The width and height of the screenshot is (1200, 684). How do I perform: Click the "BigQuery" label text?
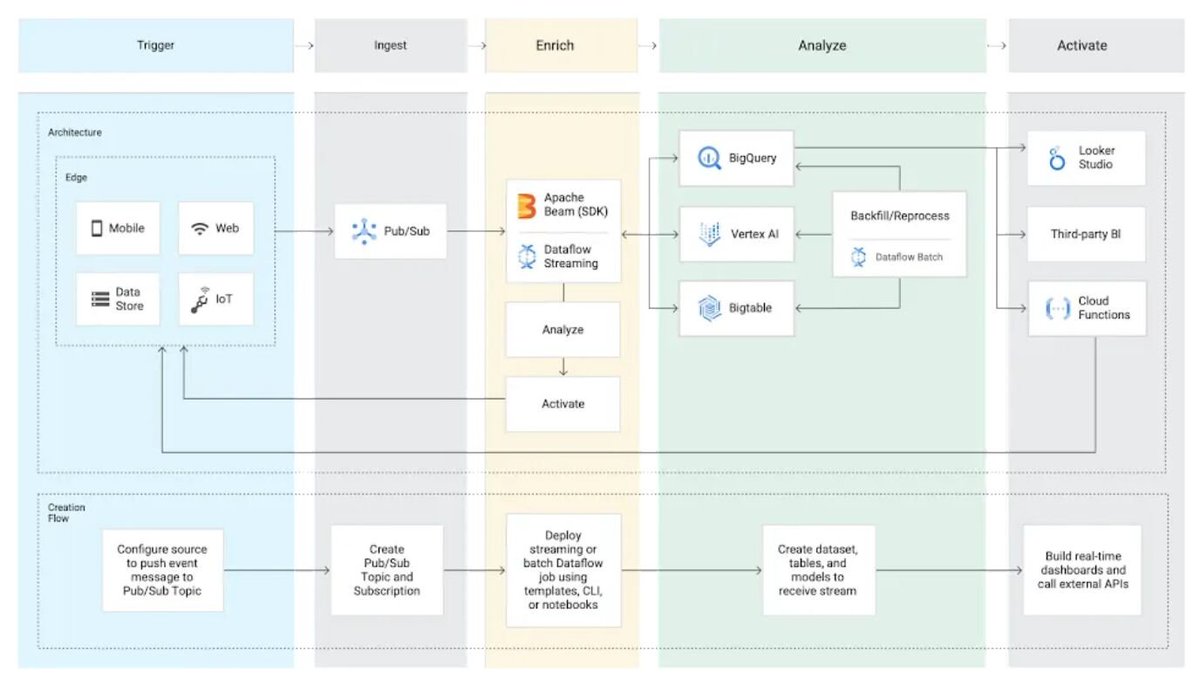coord(753,158)
